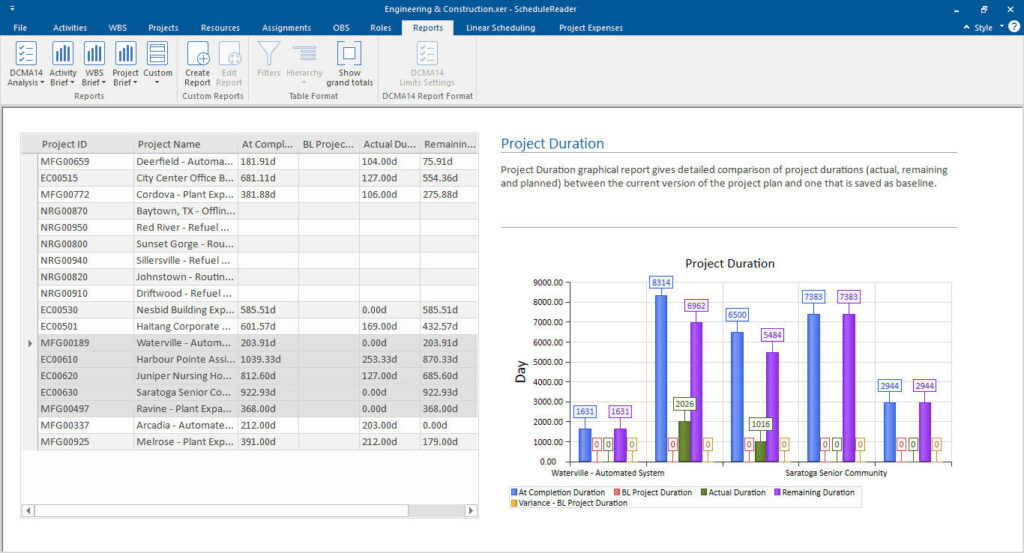This screenshot has height=553, width=1024.
Task: Switch to Linear Scheduling tab
Action: pyautogui.click(x=501, y=28)
